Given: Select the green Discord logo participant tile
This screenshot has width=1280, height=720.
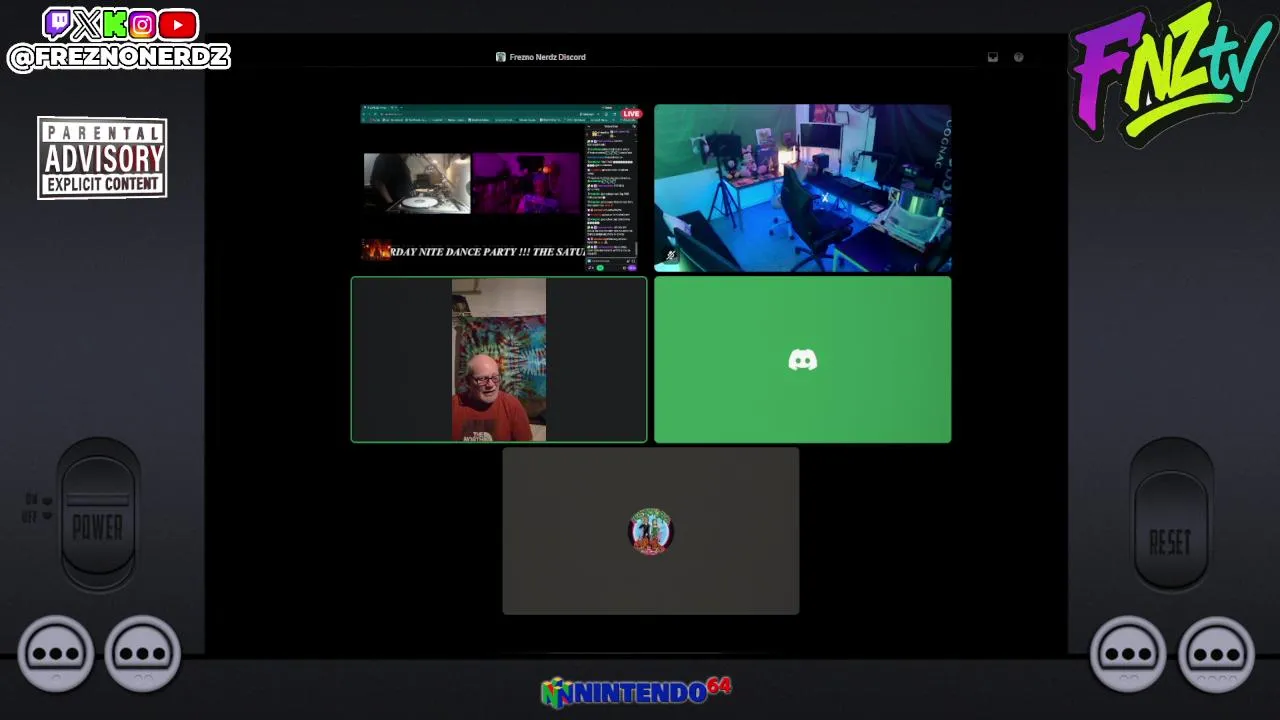Looking at the screenshot, I should [803, 360].
